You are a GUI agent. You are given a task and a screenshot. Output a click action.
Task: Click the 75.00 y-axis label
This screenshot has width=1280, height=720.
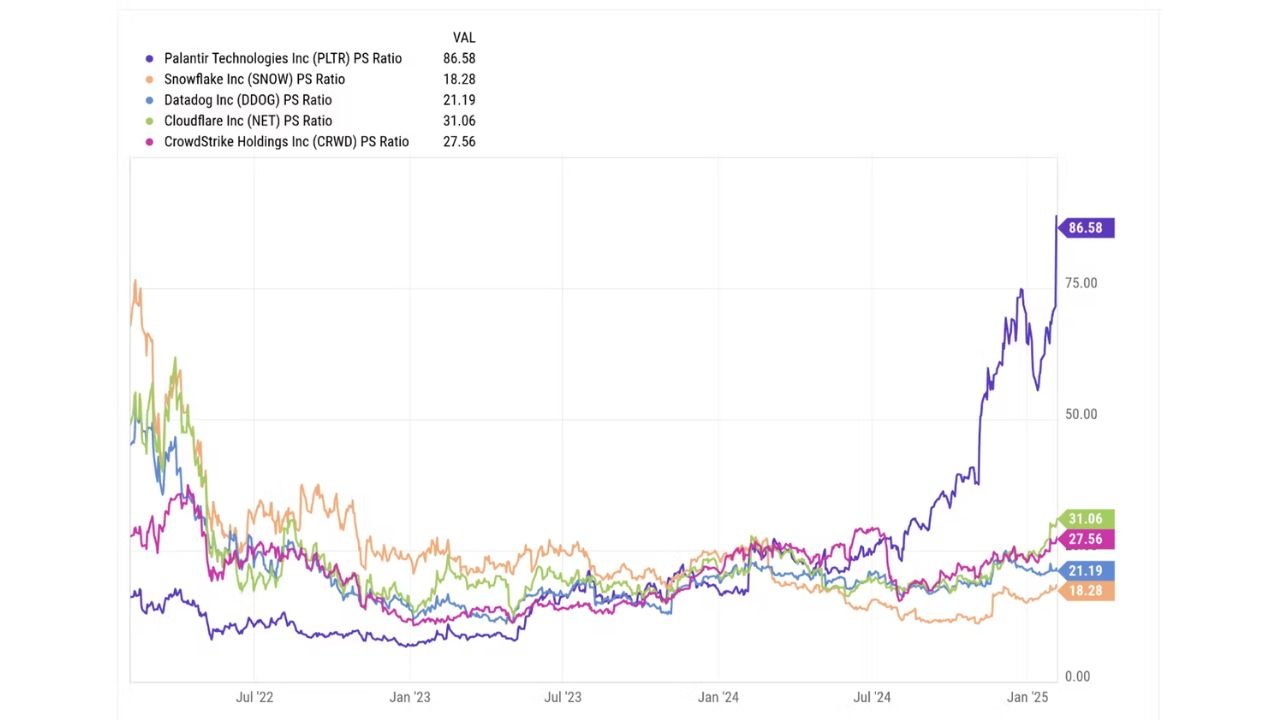tap(1081, 283)
